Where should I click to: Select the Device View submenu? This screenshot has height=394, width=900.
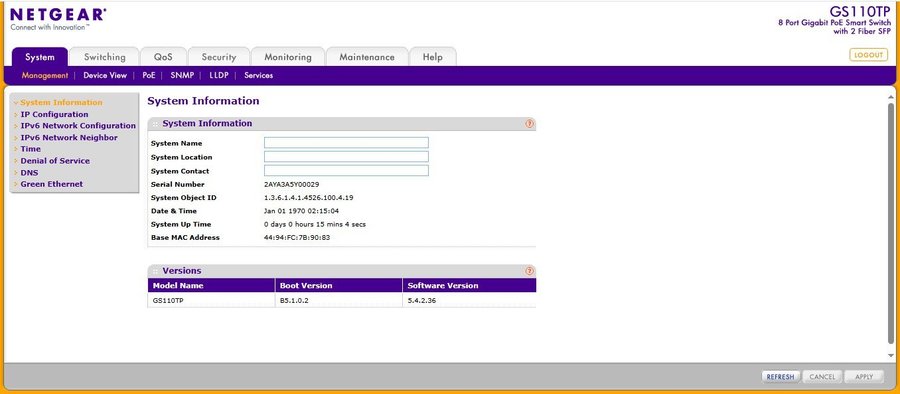tap(105, 75)
